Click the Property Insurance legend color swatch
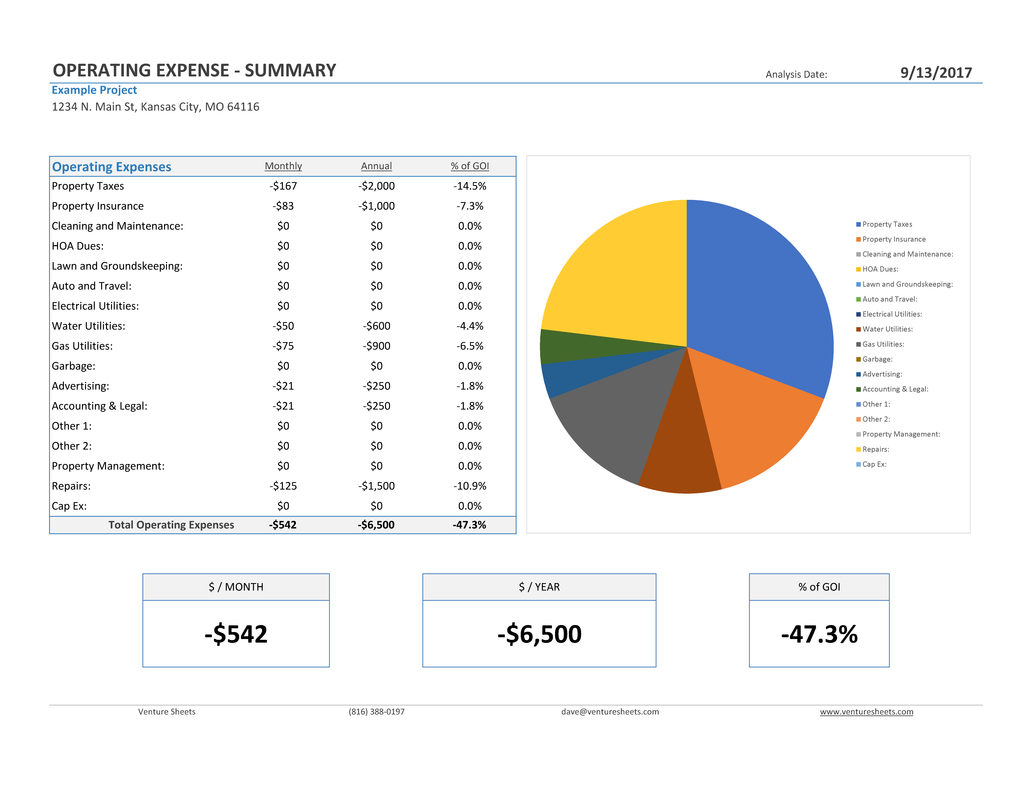Screen dimensions: 1034x800 pos(858,239)
